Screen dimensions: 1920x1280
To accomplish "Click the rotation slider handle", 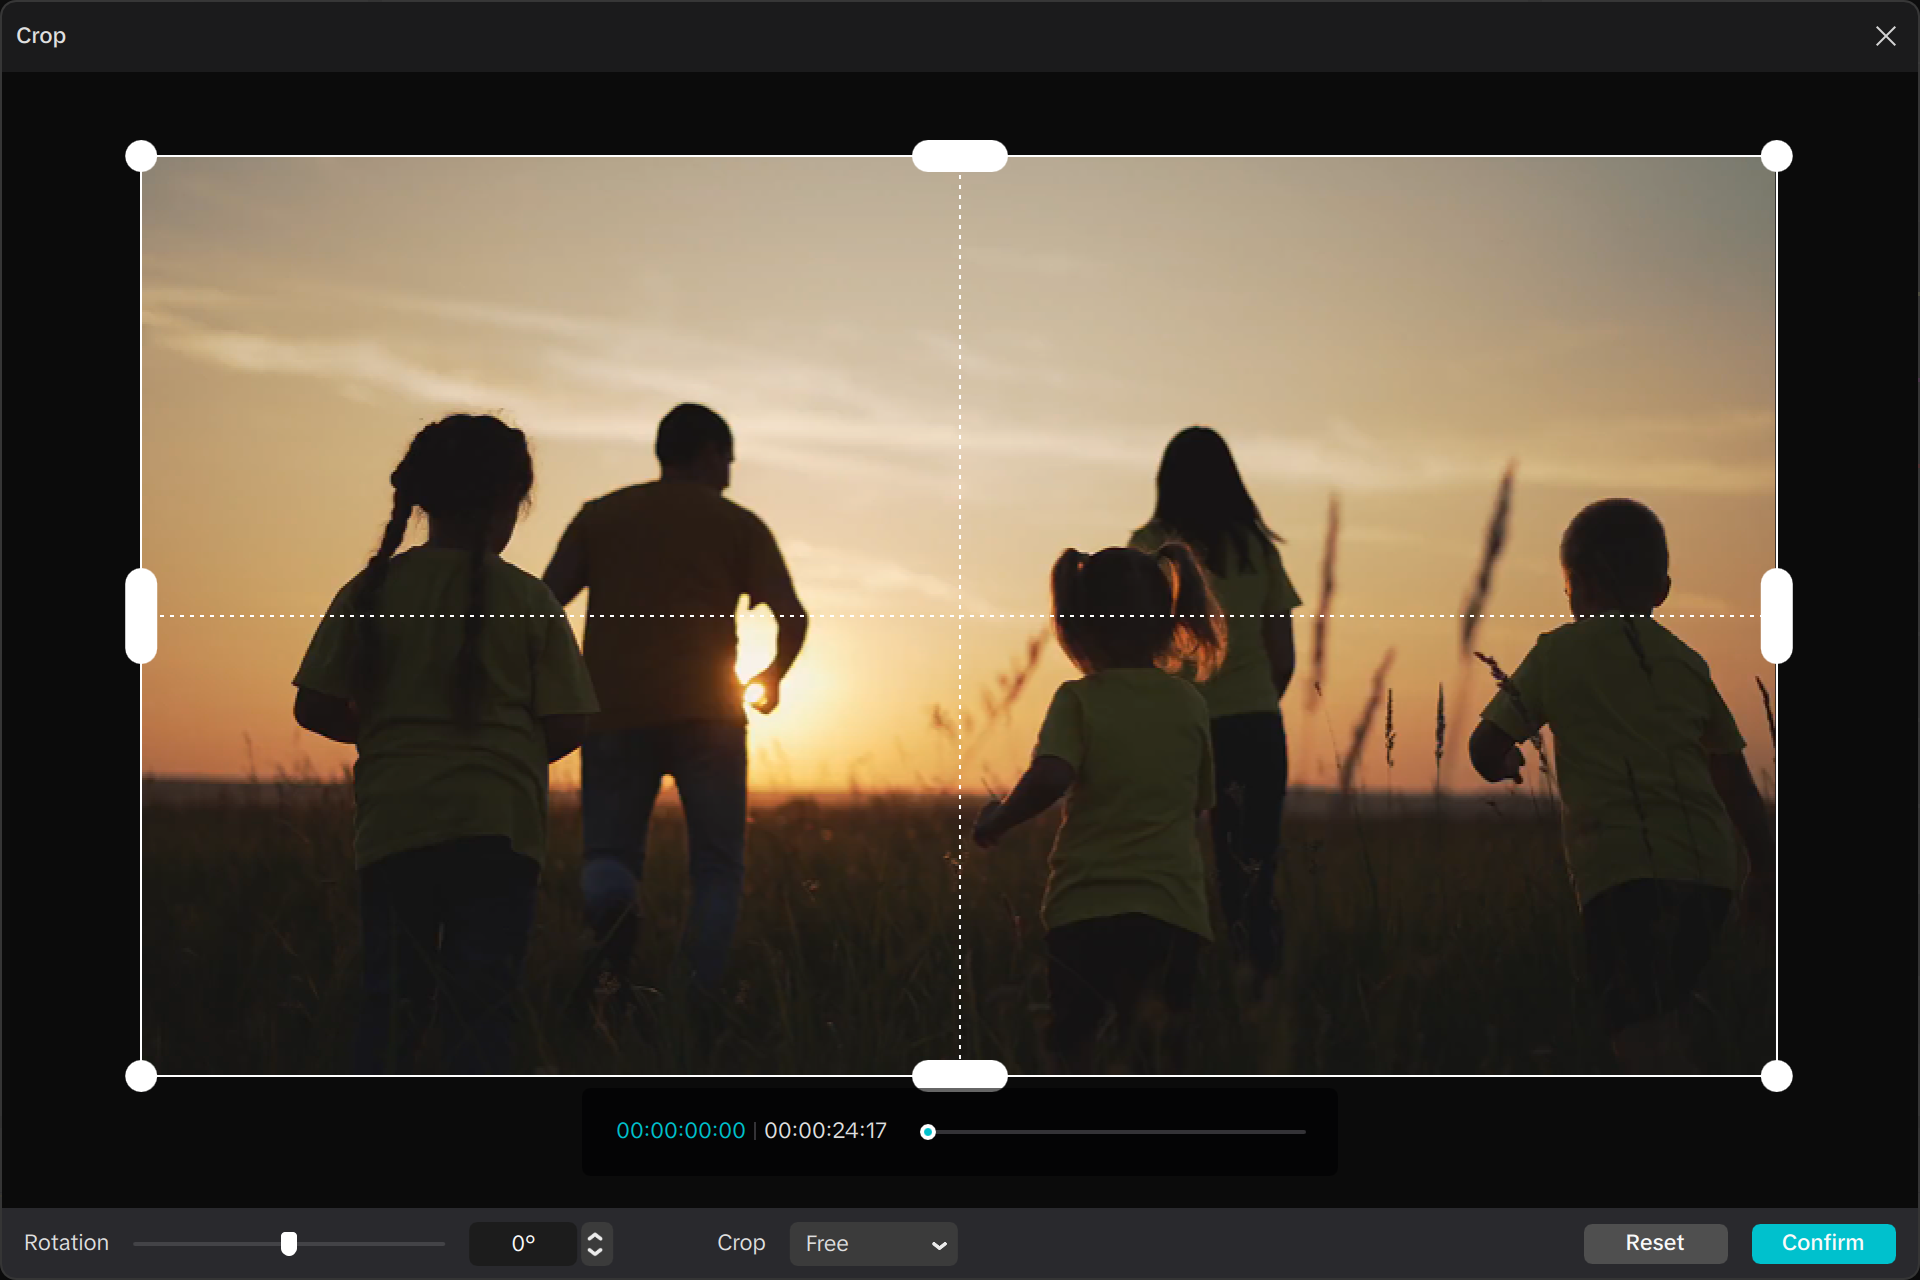I will (x=290, y=1243).
